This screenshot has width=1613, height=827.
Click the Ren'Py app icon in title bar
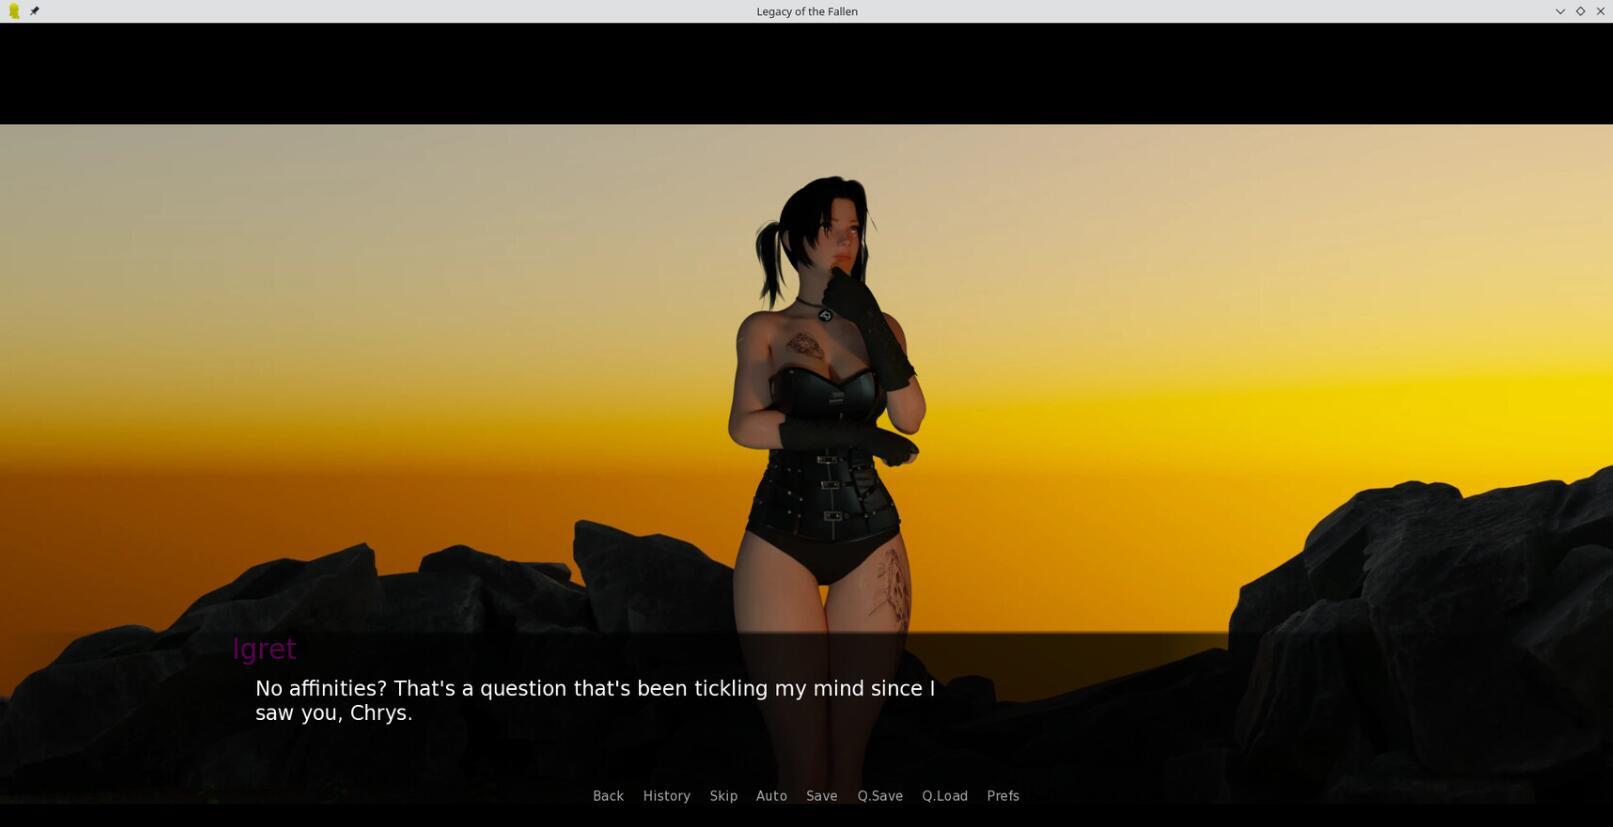[x=14, y=11]
